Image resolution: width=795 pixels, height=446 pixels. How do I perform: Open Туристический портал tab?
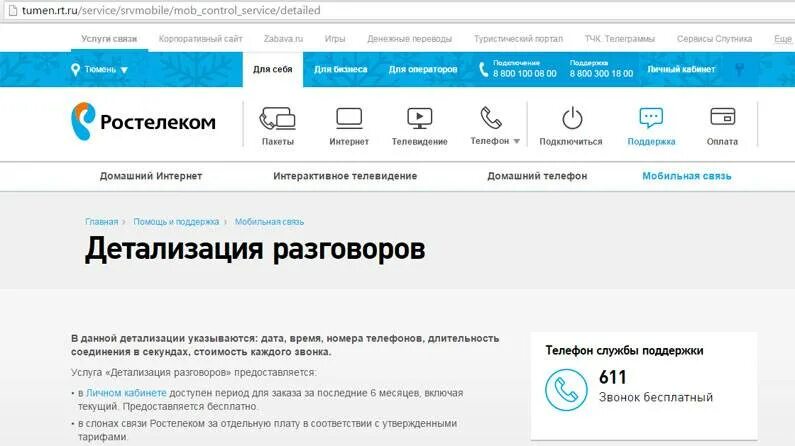[518, 39]
